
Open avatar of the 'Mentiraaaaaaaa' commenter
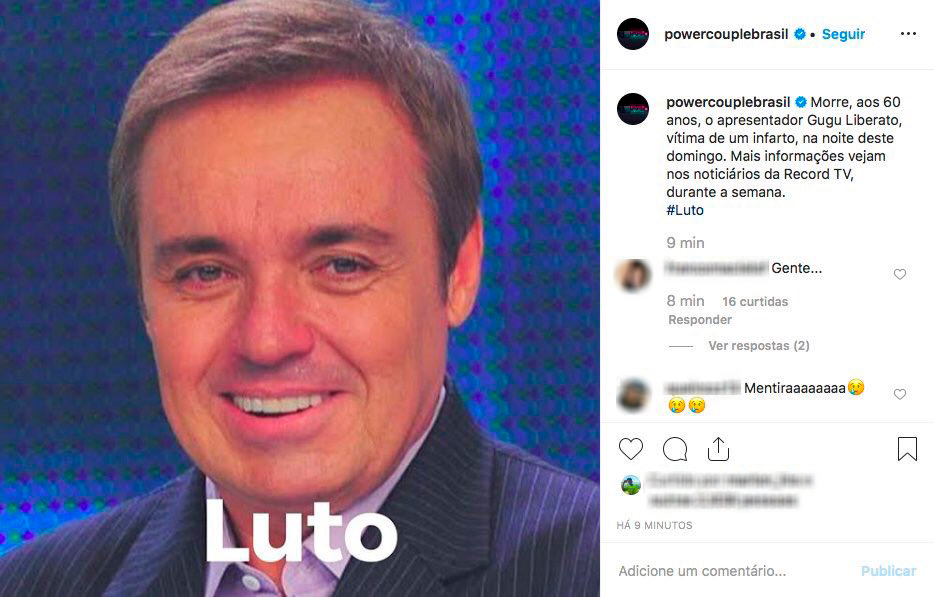coord(633,394)
